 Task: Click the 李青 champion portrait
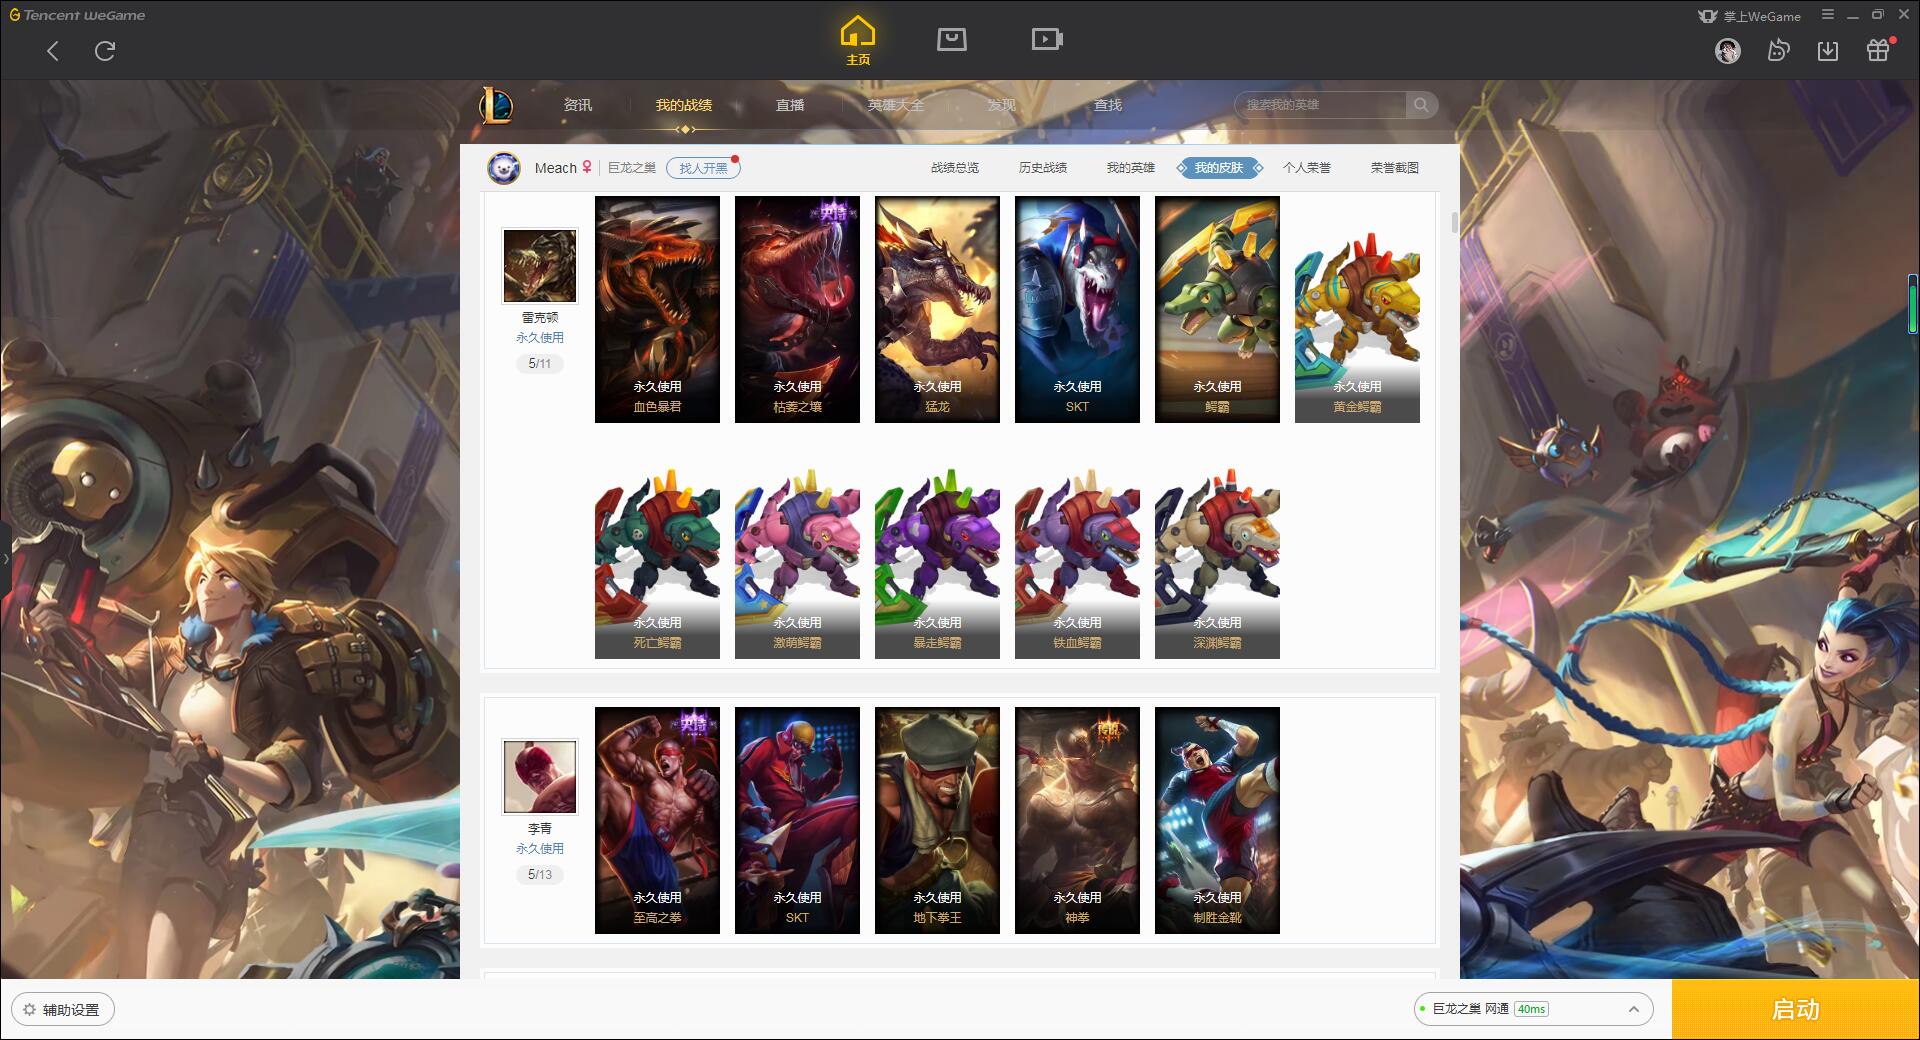point(540,777)
